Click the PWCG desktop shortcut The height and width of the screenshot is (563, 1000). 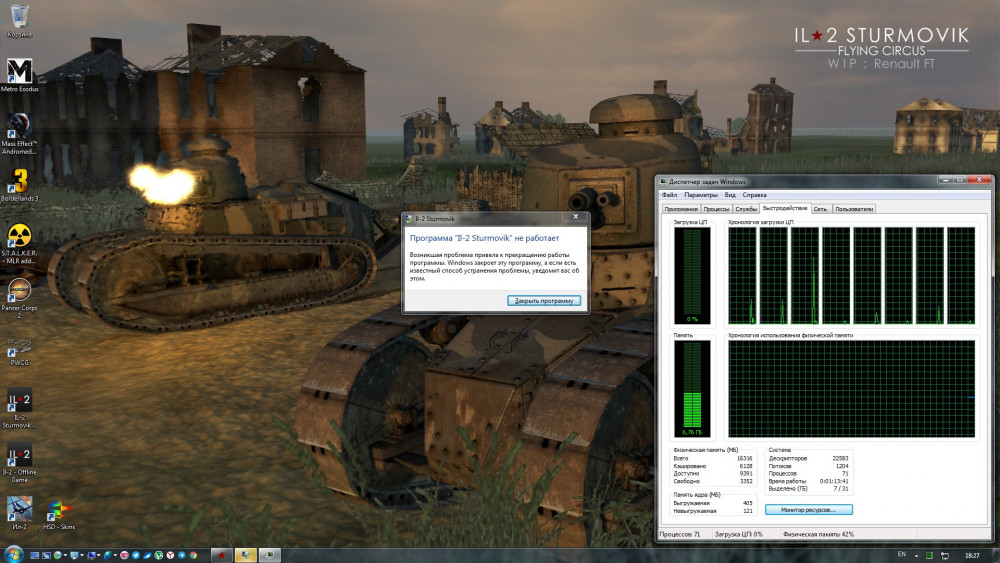point(19,346)
